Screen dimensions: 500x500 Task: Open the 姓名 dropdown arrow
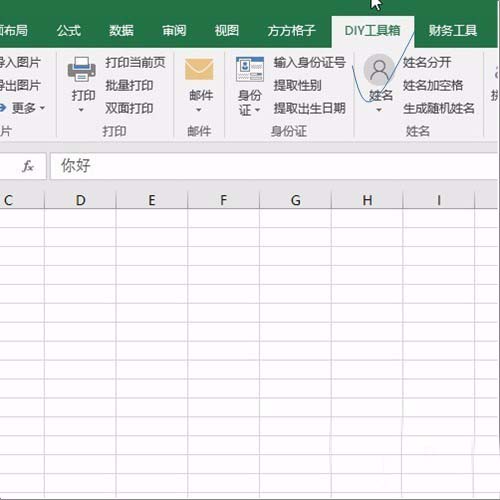coord(379,110)
